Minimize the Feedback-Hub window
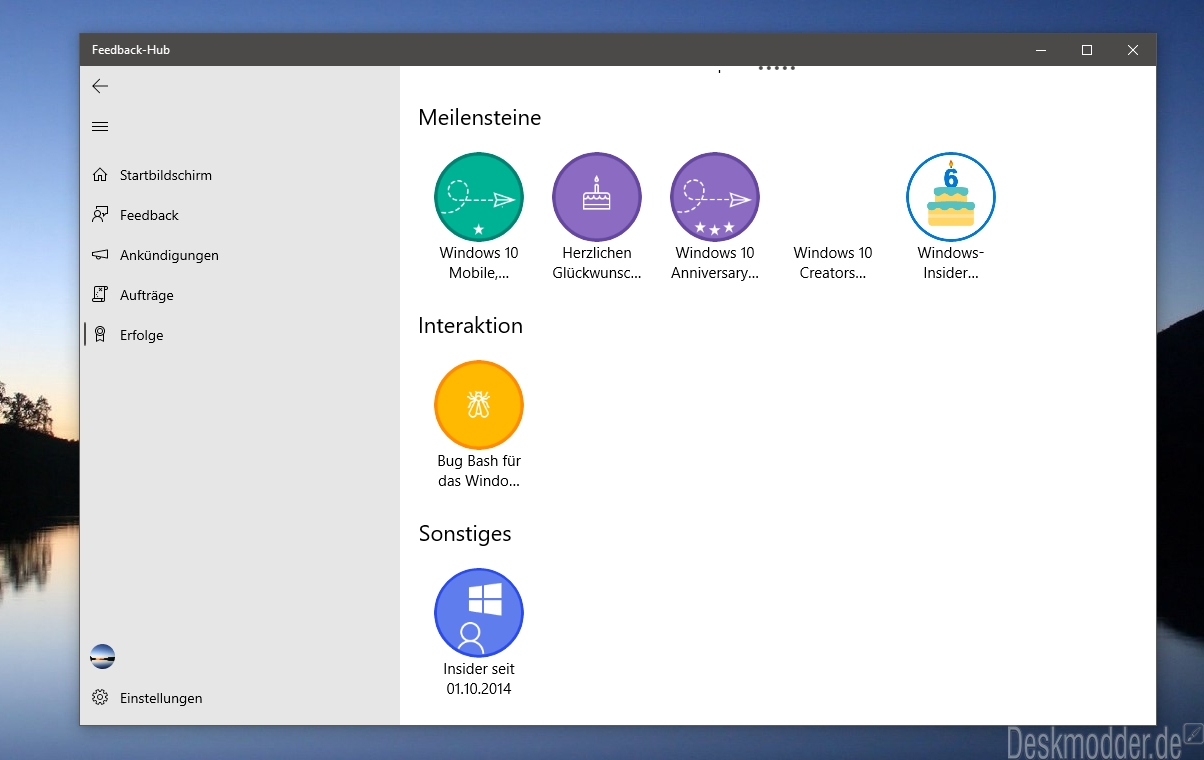Image resolution: width=1204 pixels, height=760 pixels. [x=1041, y=50]
